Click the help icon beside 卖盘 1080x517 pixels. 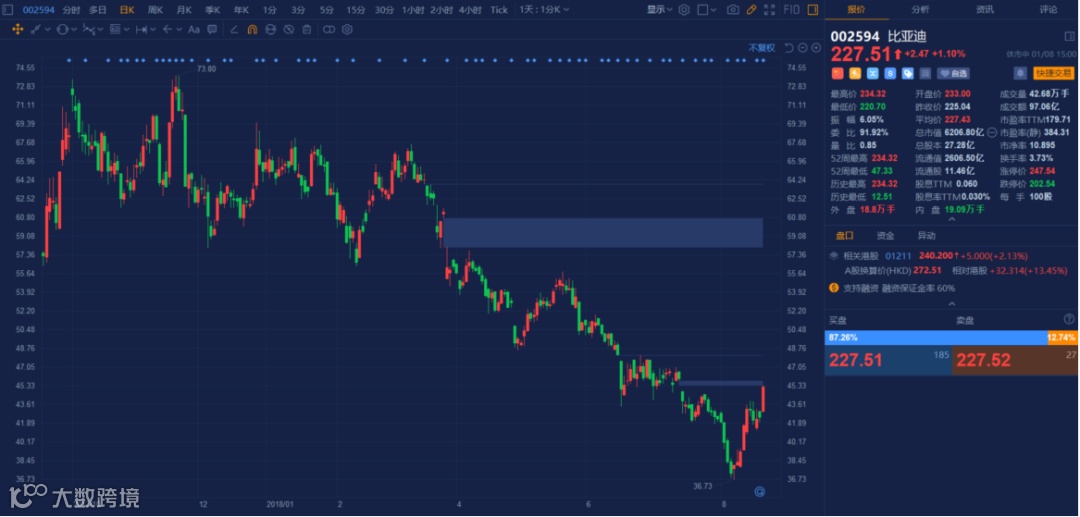(1069, 319)
